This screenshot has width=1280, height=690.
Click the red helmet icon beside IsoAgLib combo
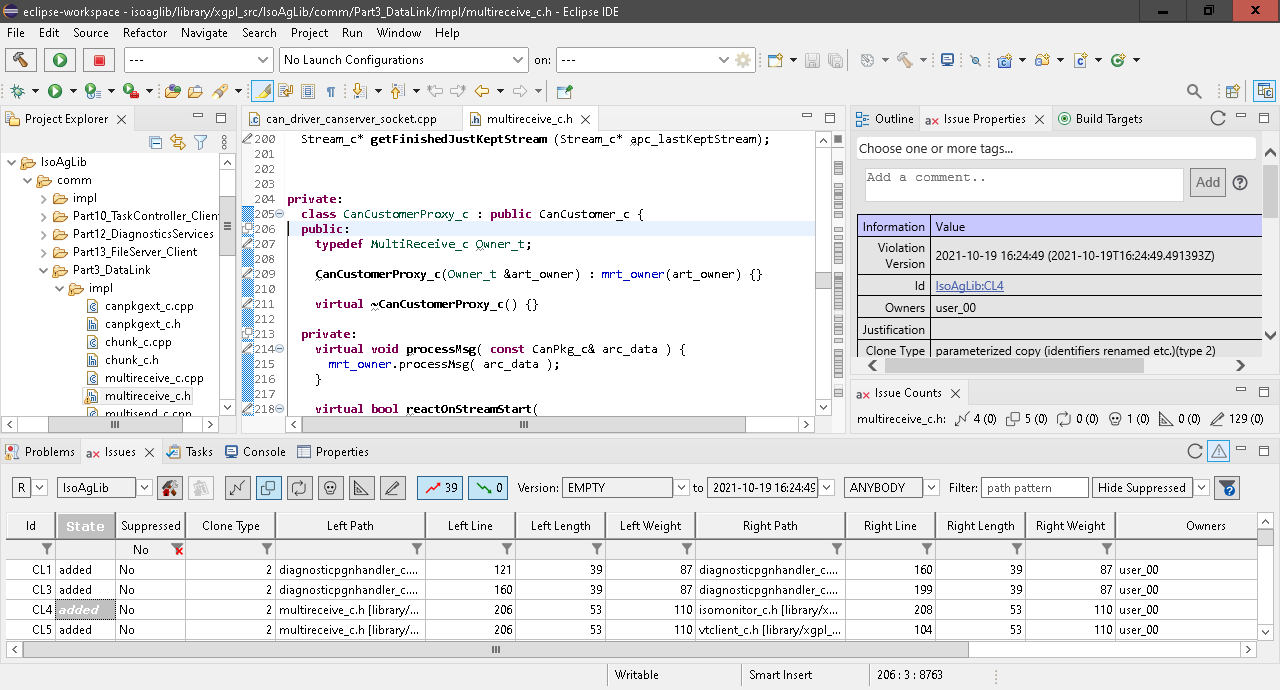(x=170, y=488)
